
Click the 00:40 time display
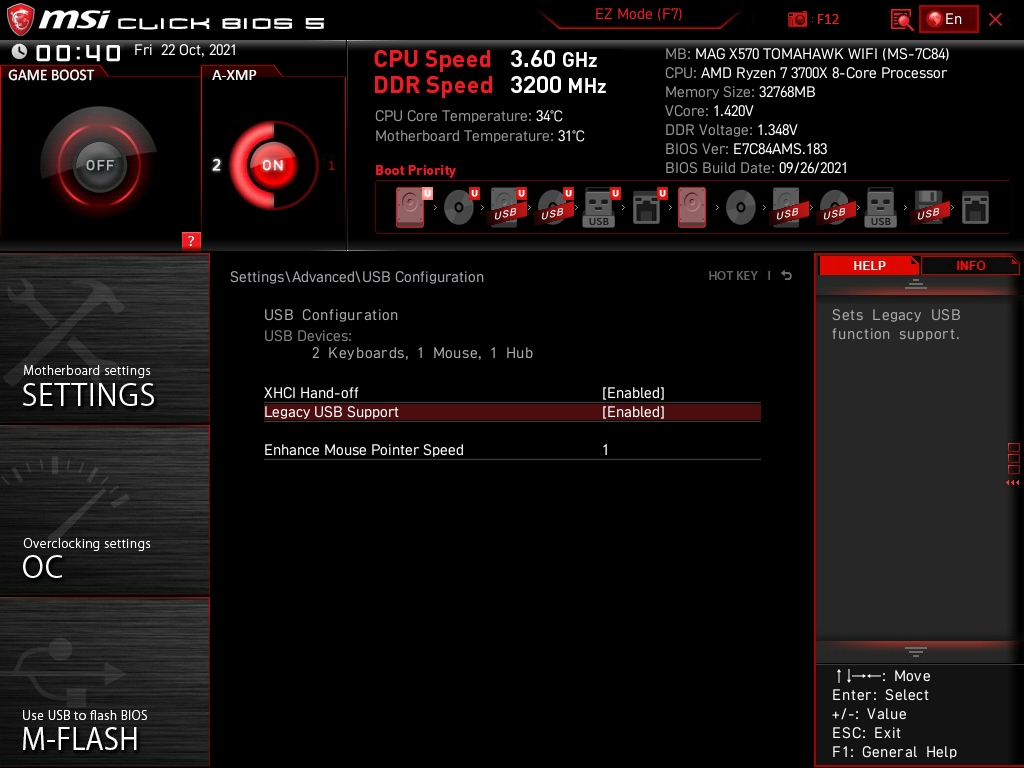click(x=78, y=52)
